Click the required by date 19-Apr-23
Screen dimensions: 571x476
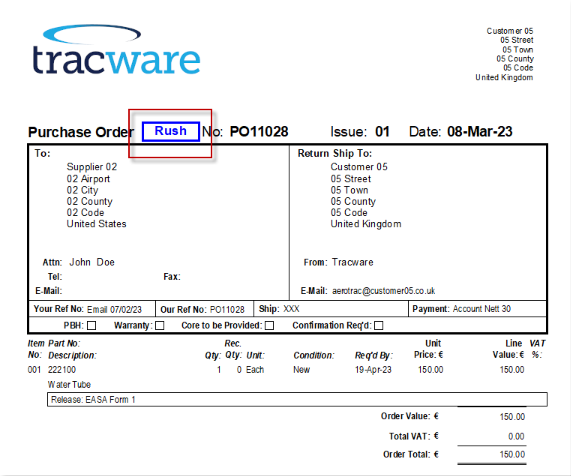(x=373, y=370)
